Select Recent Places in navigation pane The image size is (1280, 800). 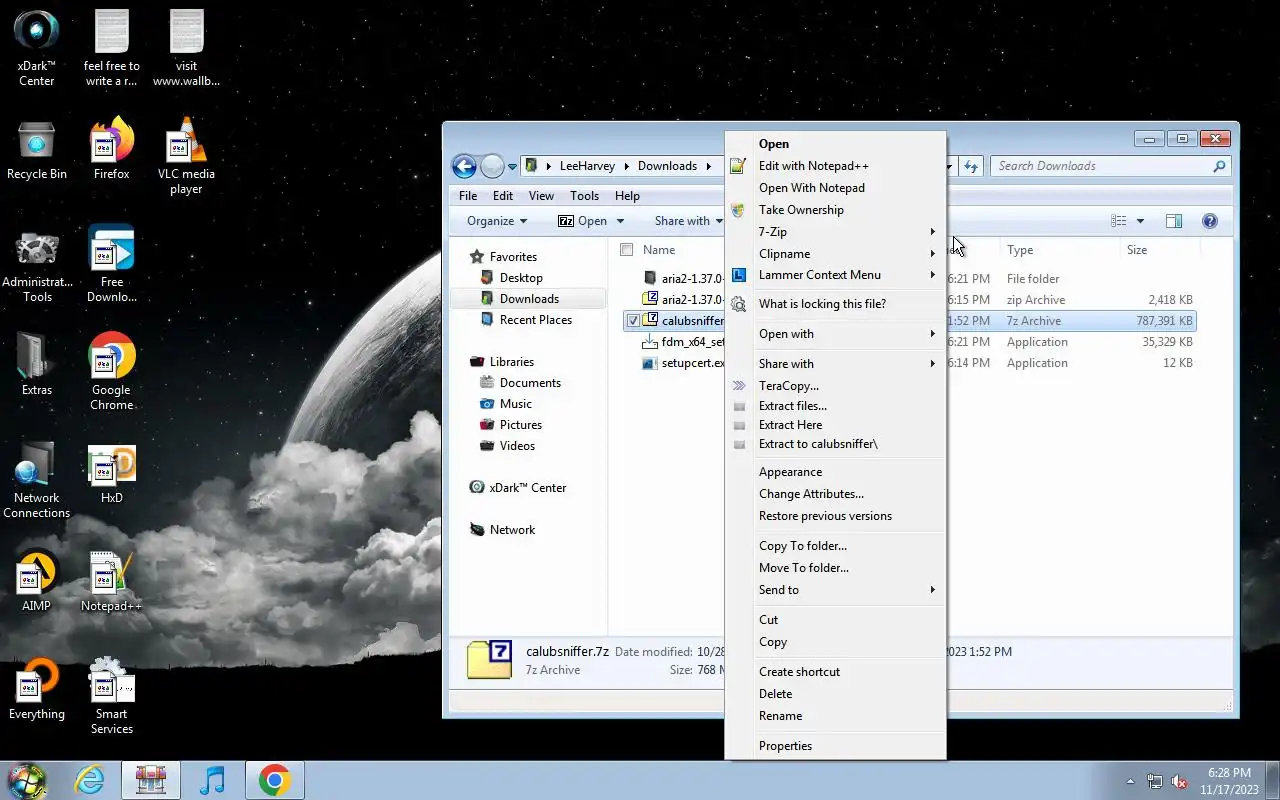(535, 320)
